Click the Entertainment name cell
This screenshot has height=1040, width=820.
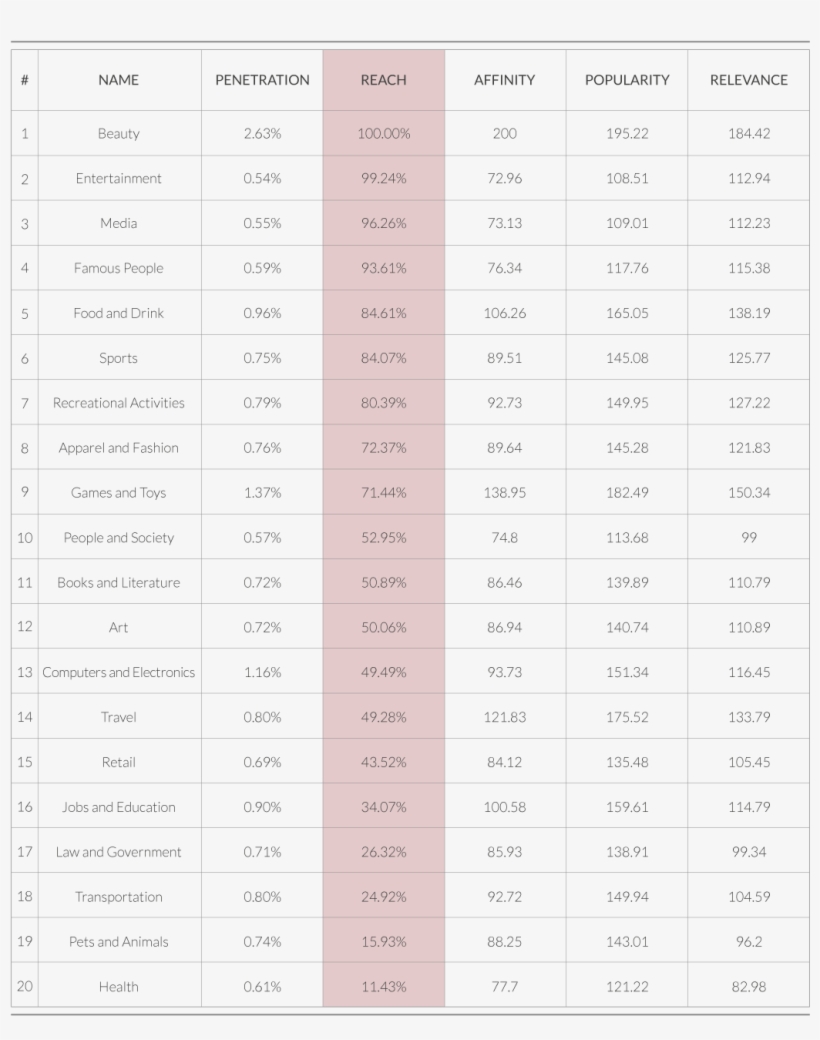click(x=118, y=179)
